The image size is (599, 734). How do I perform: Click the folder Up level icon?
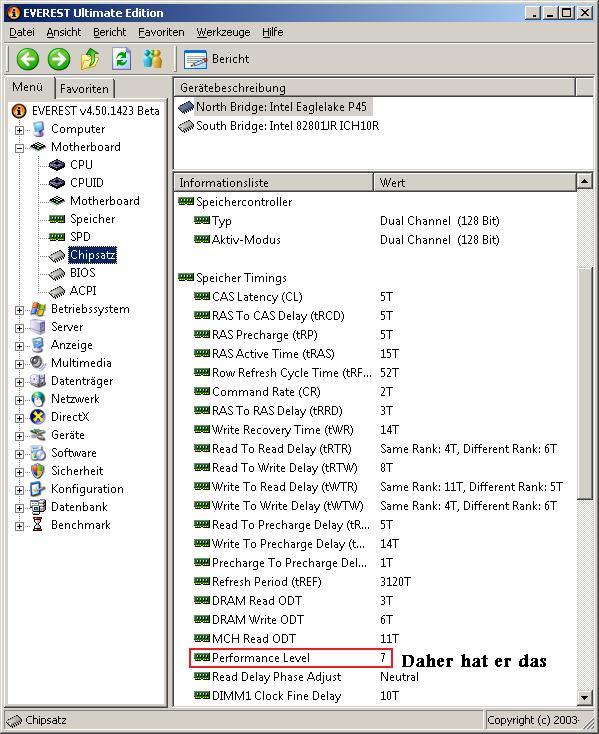click(90, 59)
